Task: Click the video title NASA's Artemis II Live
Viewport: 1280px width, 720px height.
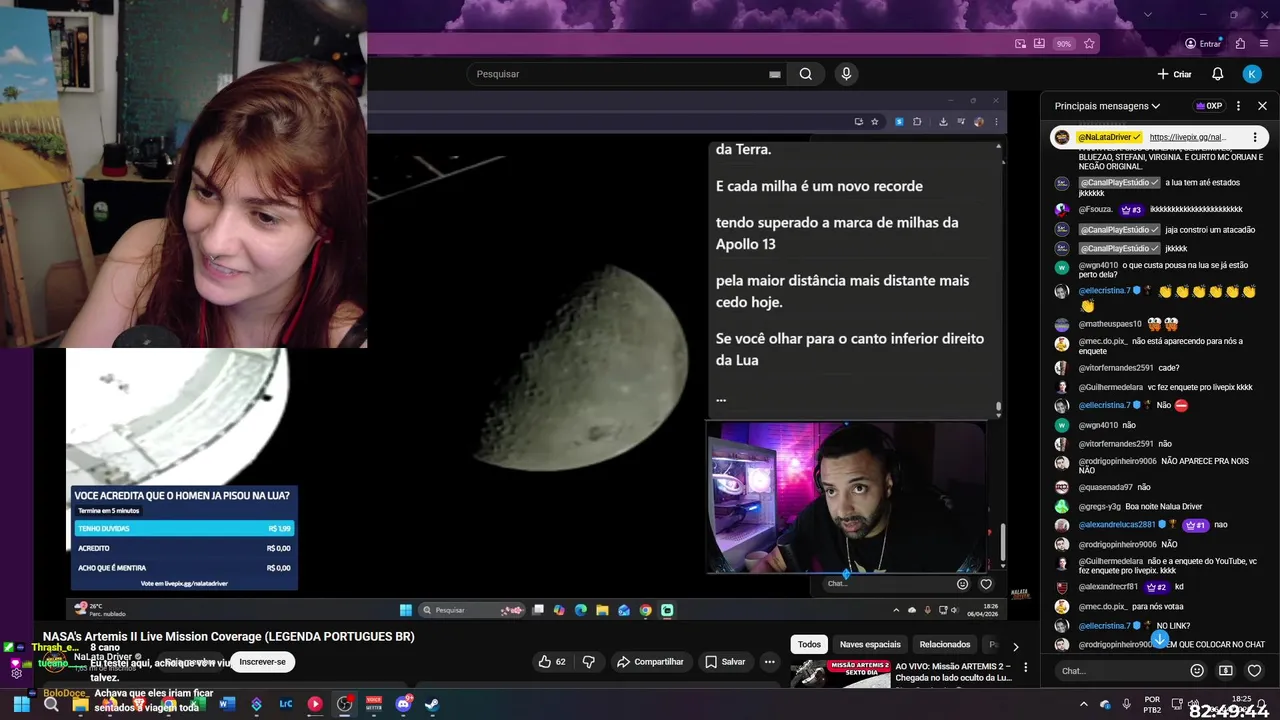Action: [229, 637]
